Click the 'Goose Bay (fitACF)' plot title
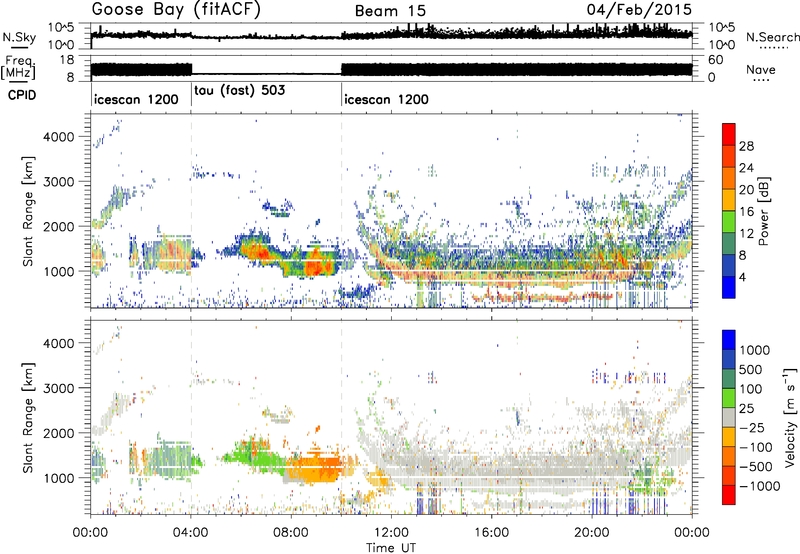The height and width of the screenshot is (554, 800). 176,10
